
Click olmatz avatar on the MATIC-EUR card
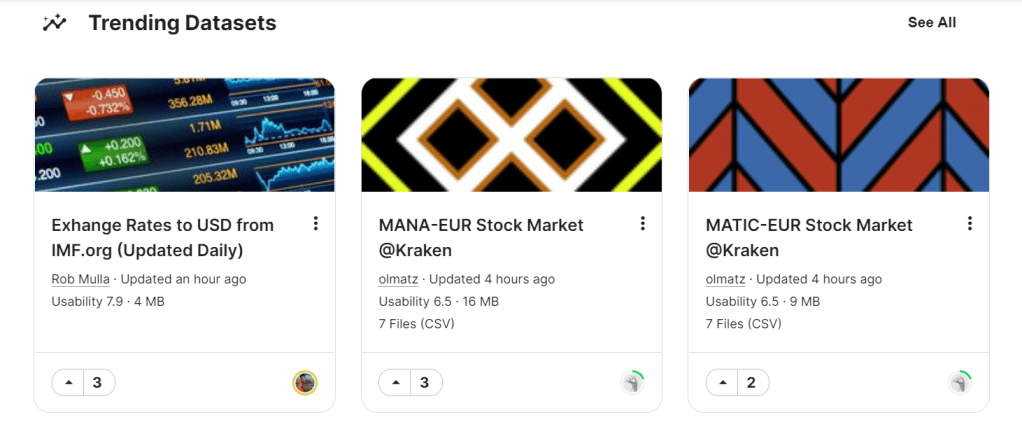[x=958, y=382]
